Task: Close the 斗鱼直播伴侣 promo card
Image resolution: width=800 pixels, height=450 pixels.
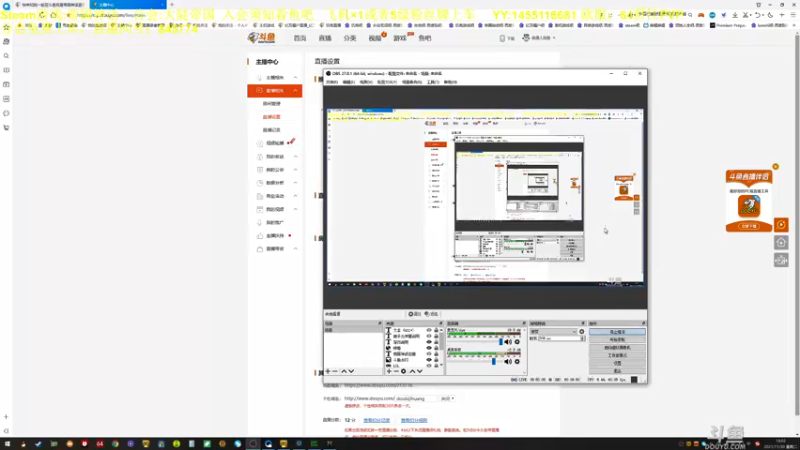Action: (776, 167)
